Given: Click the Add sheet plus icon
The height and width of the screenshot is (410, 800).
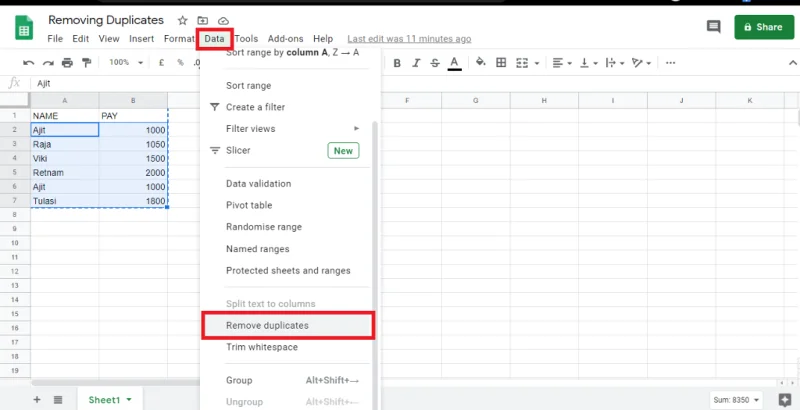Looking at the screenshot, I should pos(37,400).
